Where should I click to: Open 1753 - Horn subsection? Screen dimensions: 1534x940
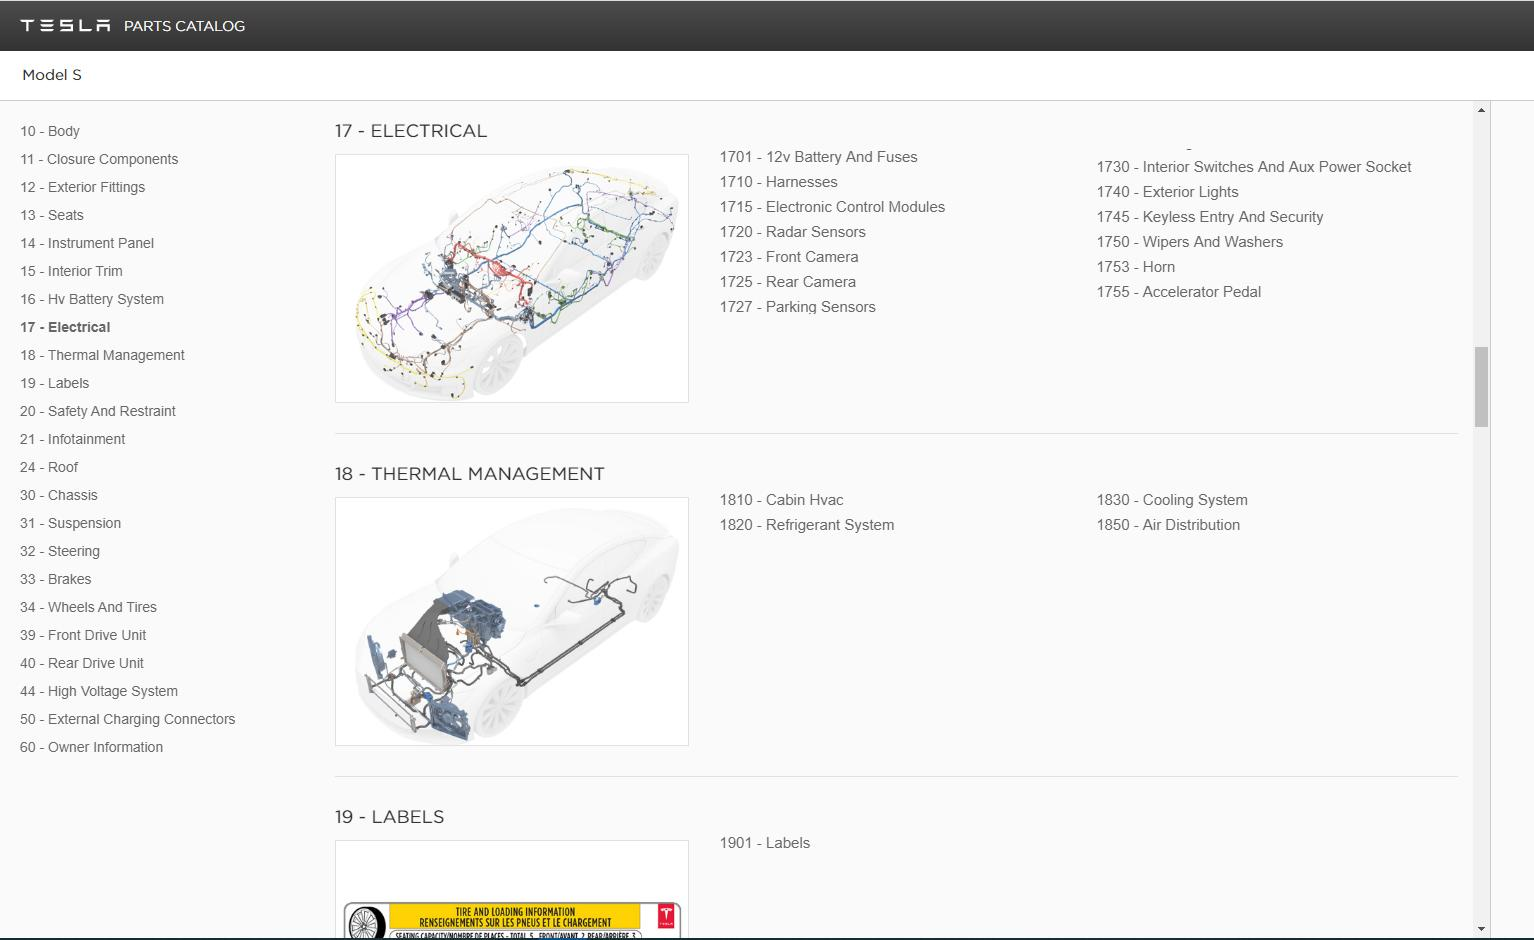pyautogui.click(x=1136, y=267)
